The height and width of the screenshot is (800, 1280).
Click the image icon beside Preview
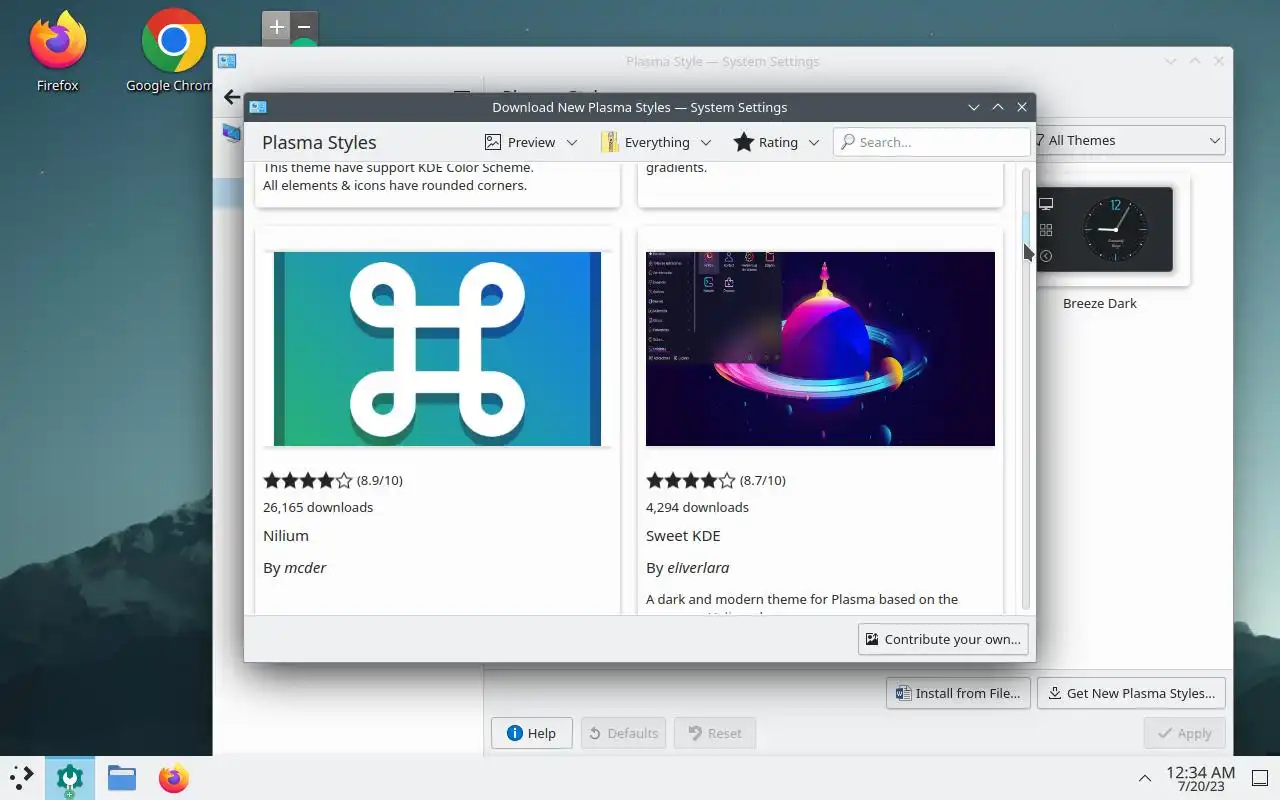tap(492, 142)
